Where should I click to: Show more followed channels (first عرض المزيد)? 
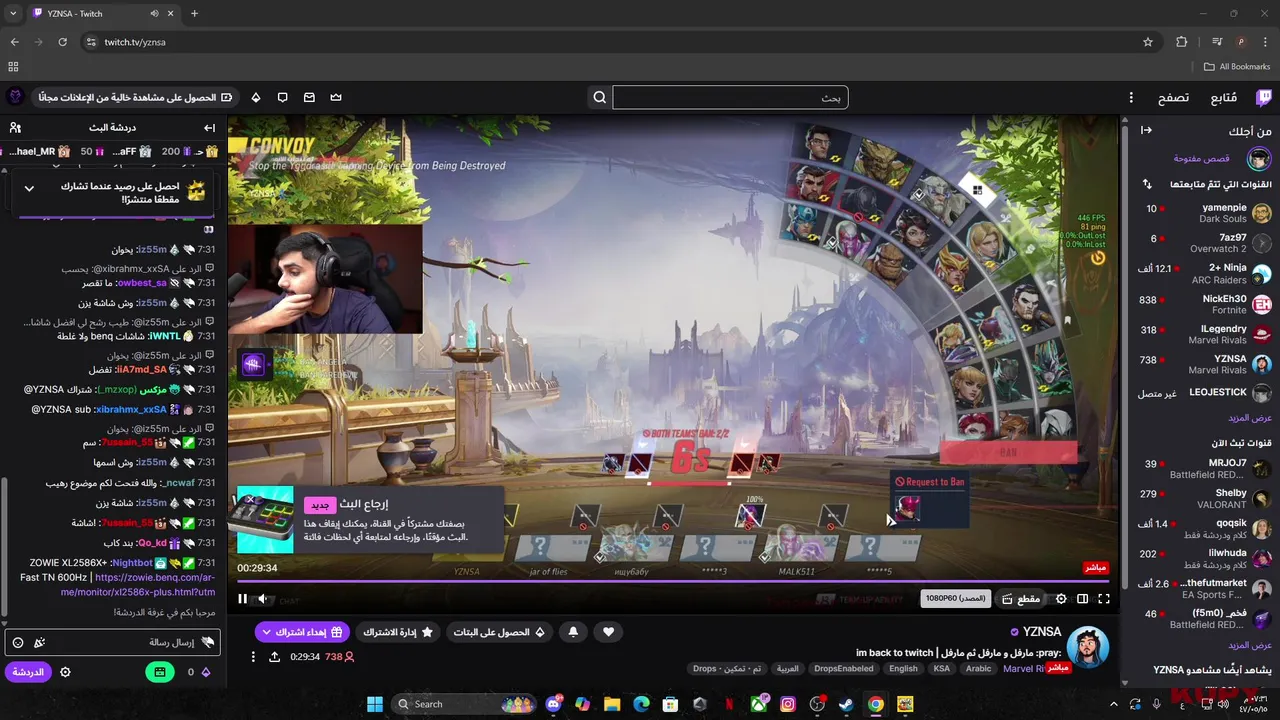coord(1250,418)
